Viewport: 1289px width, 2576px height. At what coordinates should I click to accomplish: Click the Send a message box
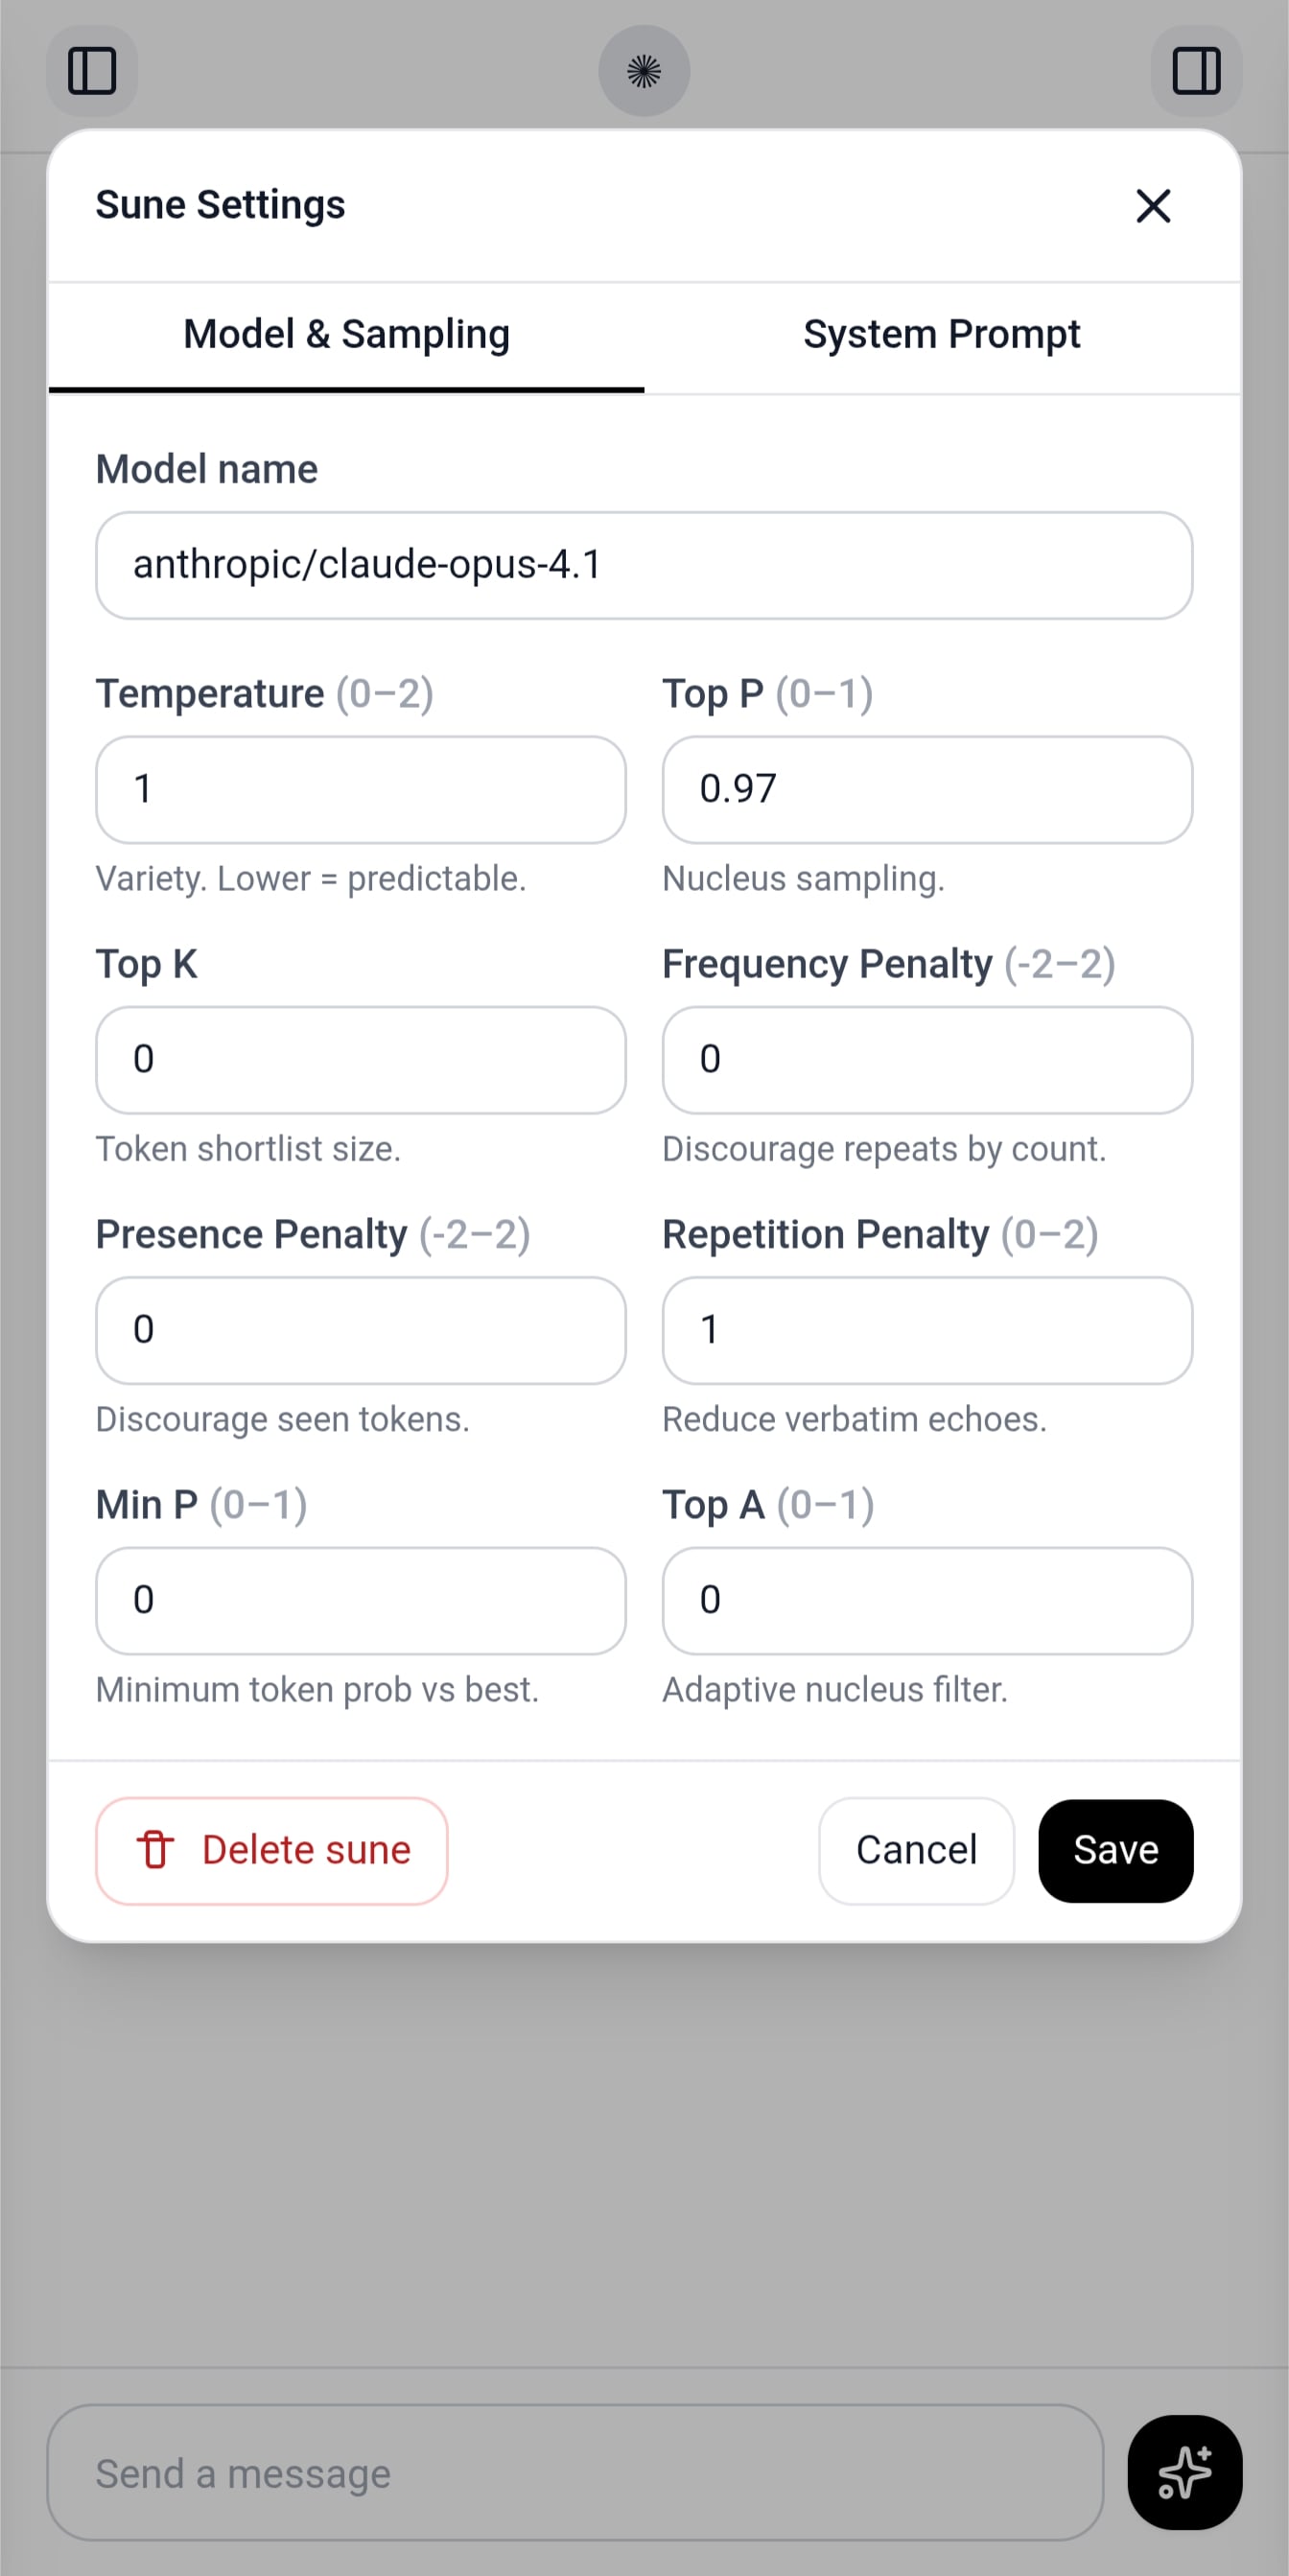575,2472
